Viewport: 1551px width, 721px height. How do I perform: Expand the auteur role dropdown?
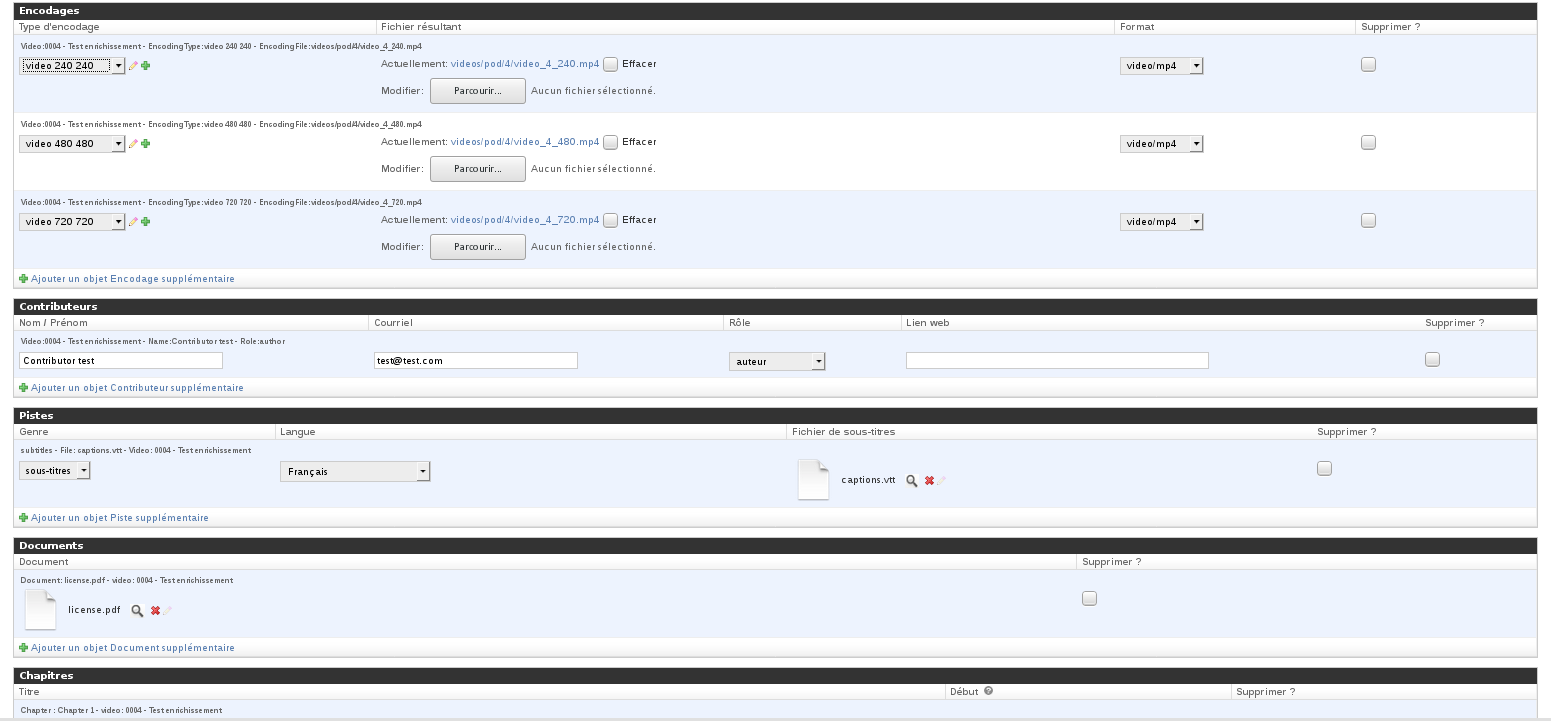[x=777, y=362]
